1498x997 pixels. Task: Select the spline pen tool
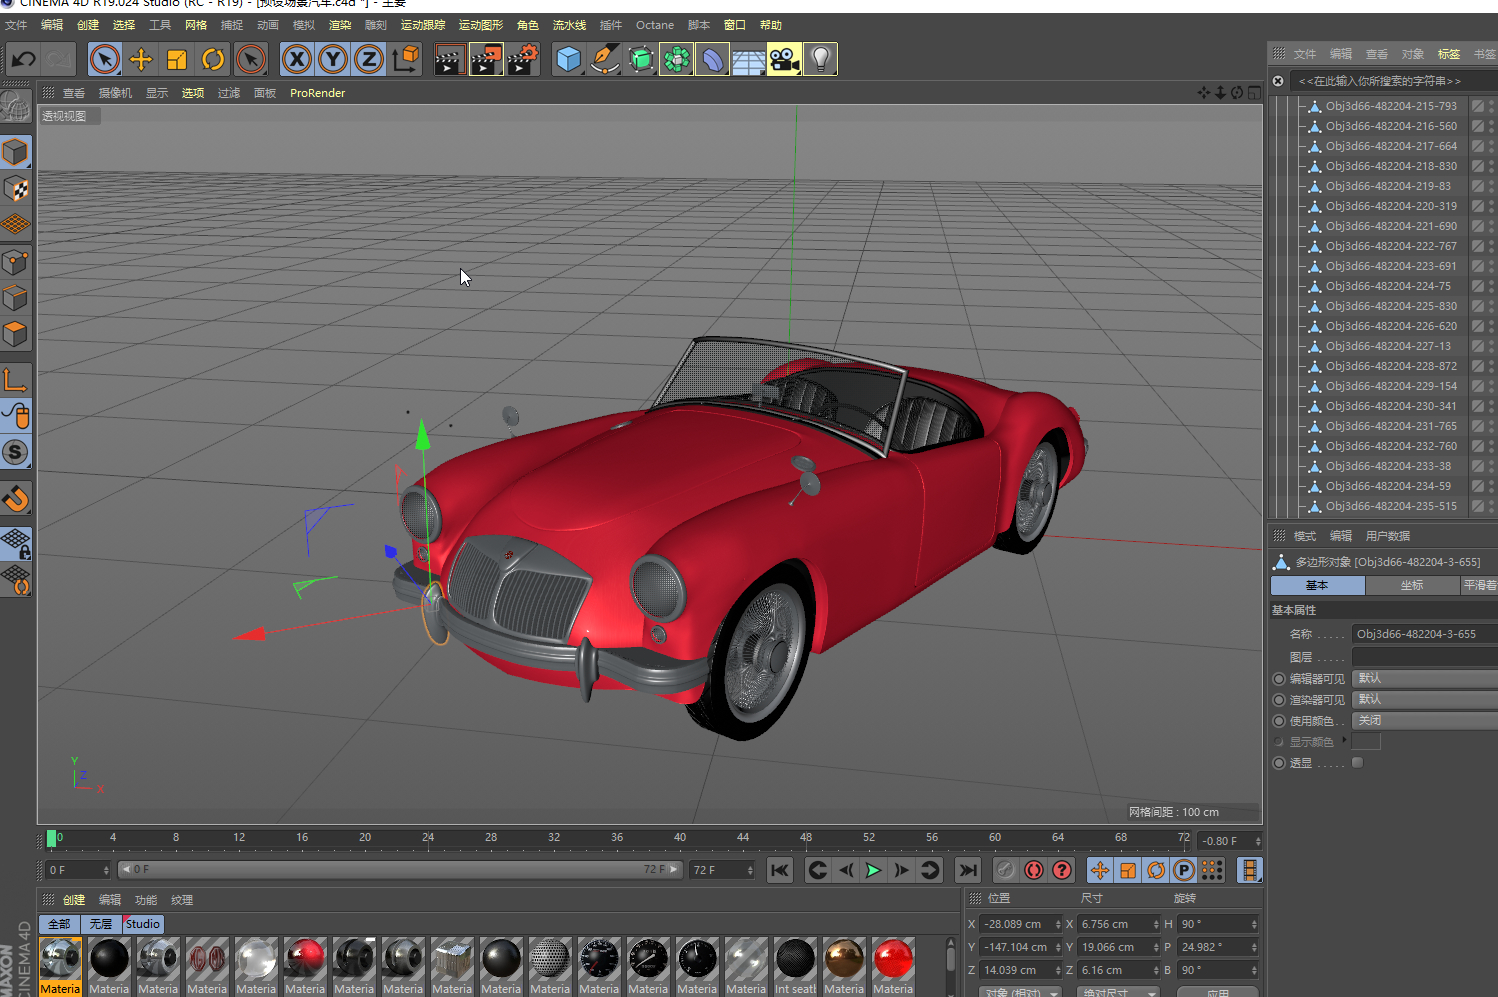coord(604,60)
